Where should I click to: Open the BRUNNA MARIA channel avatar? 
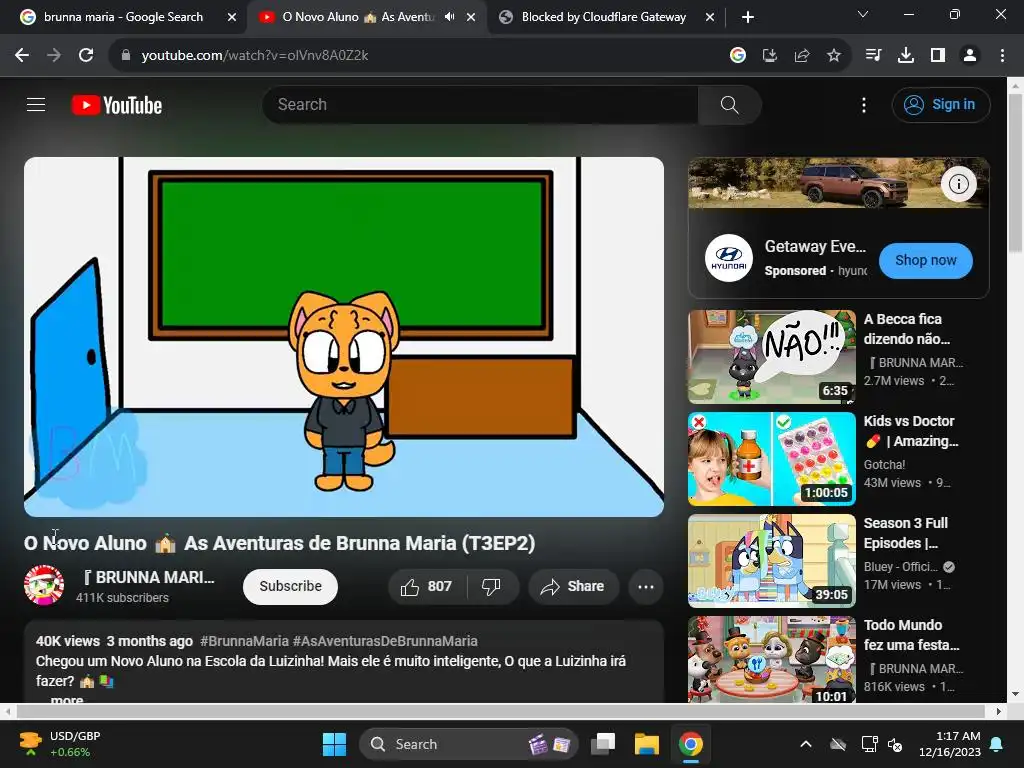(x=44, y=585)
